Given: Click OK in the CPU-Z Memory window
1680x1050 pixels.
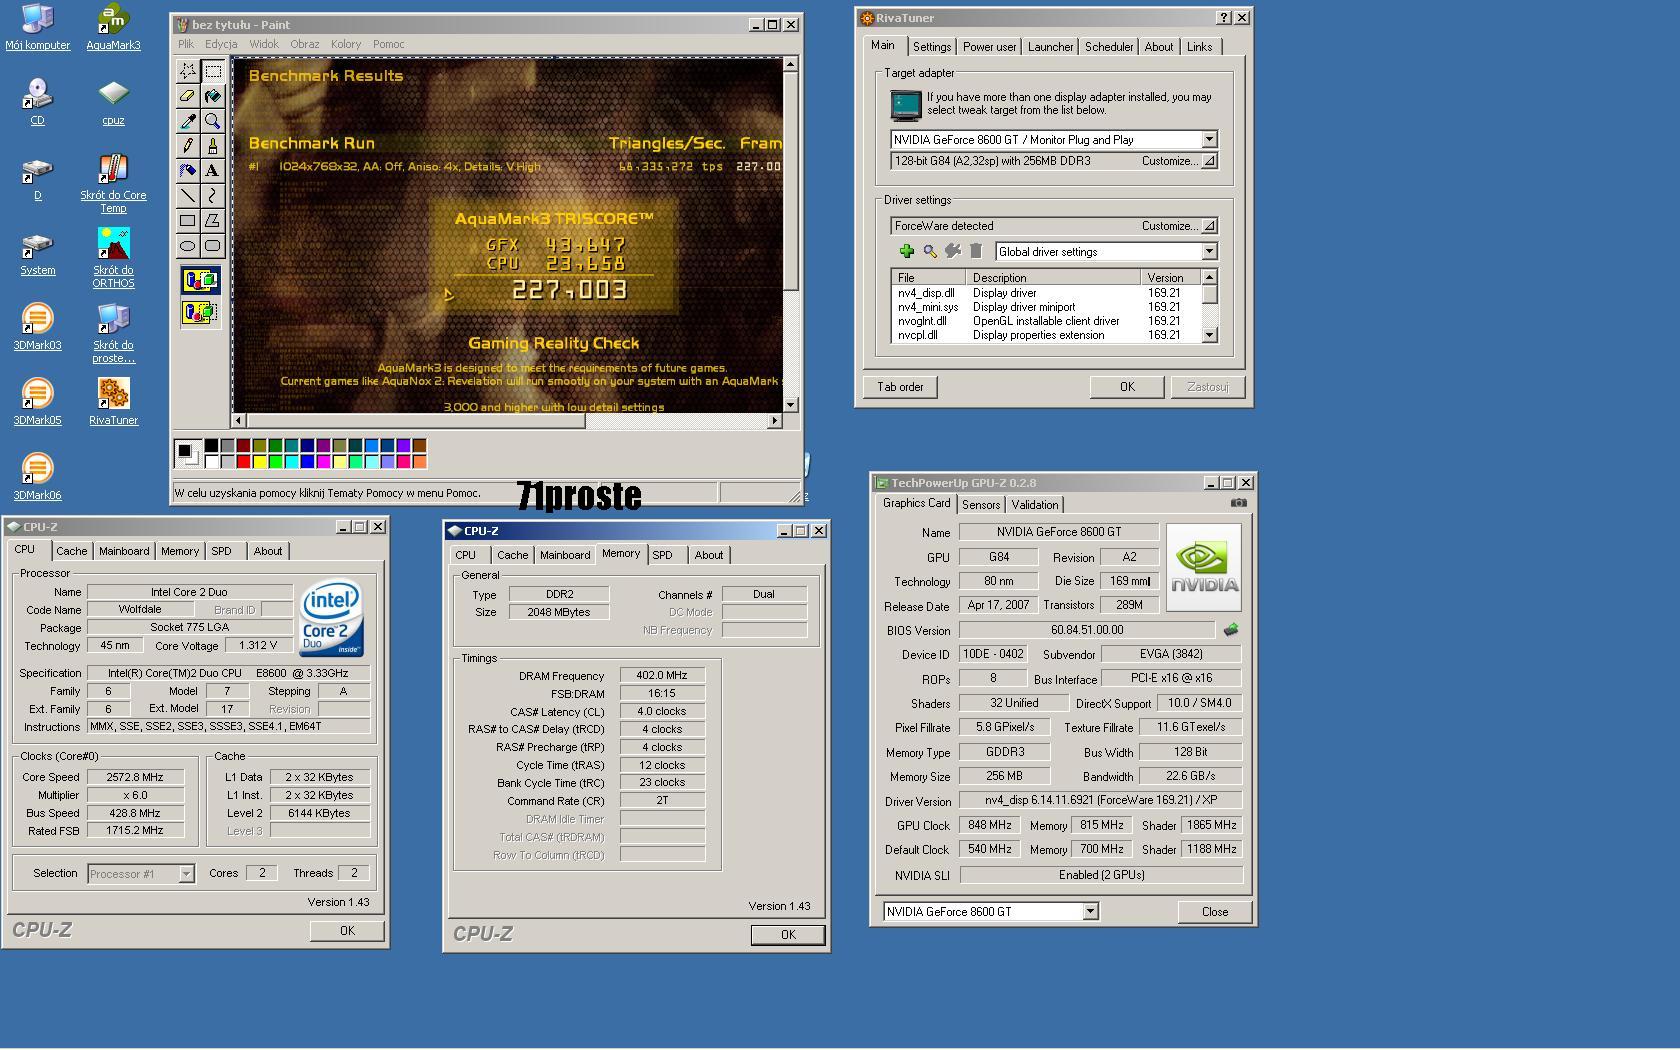Looking at the screenshot, I should point(788,934).
